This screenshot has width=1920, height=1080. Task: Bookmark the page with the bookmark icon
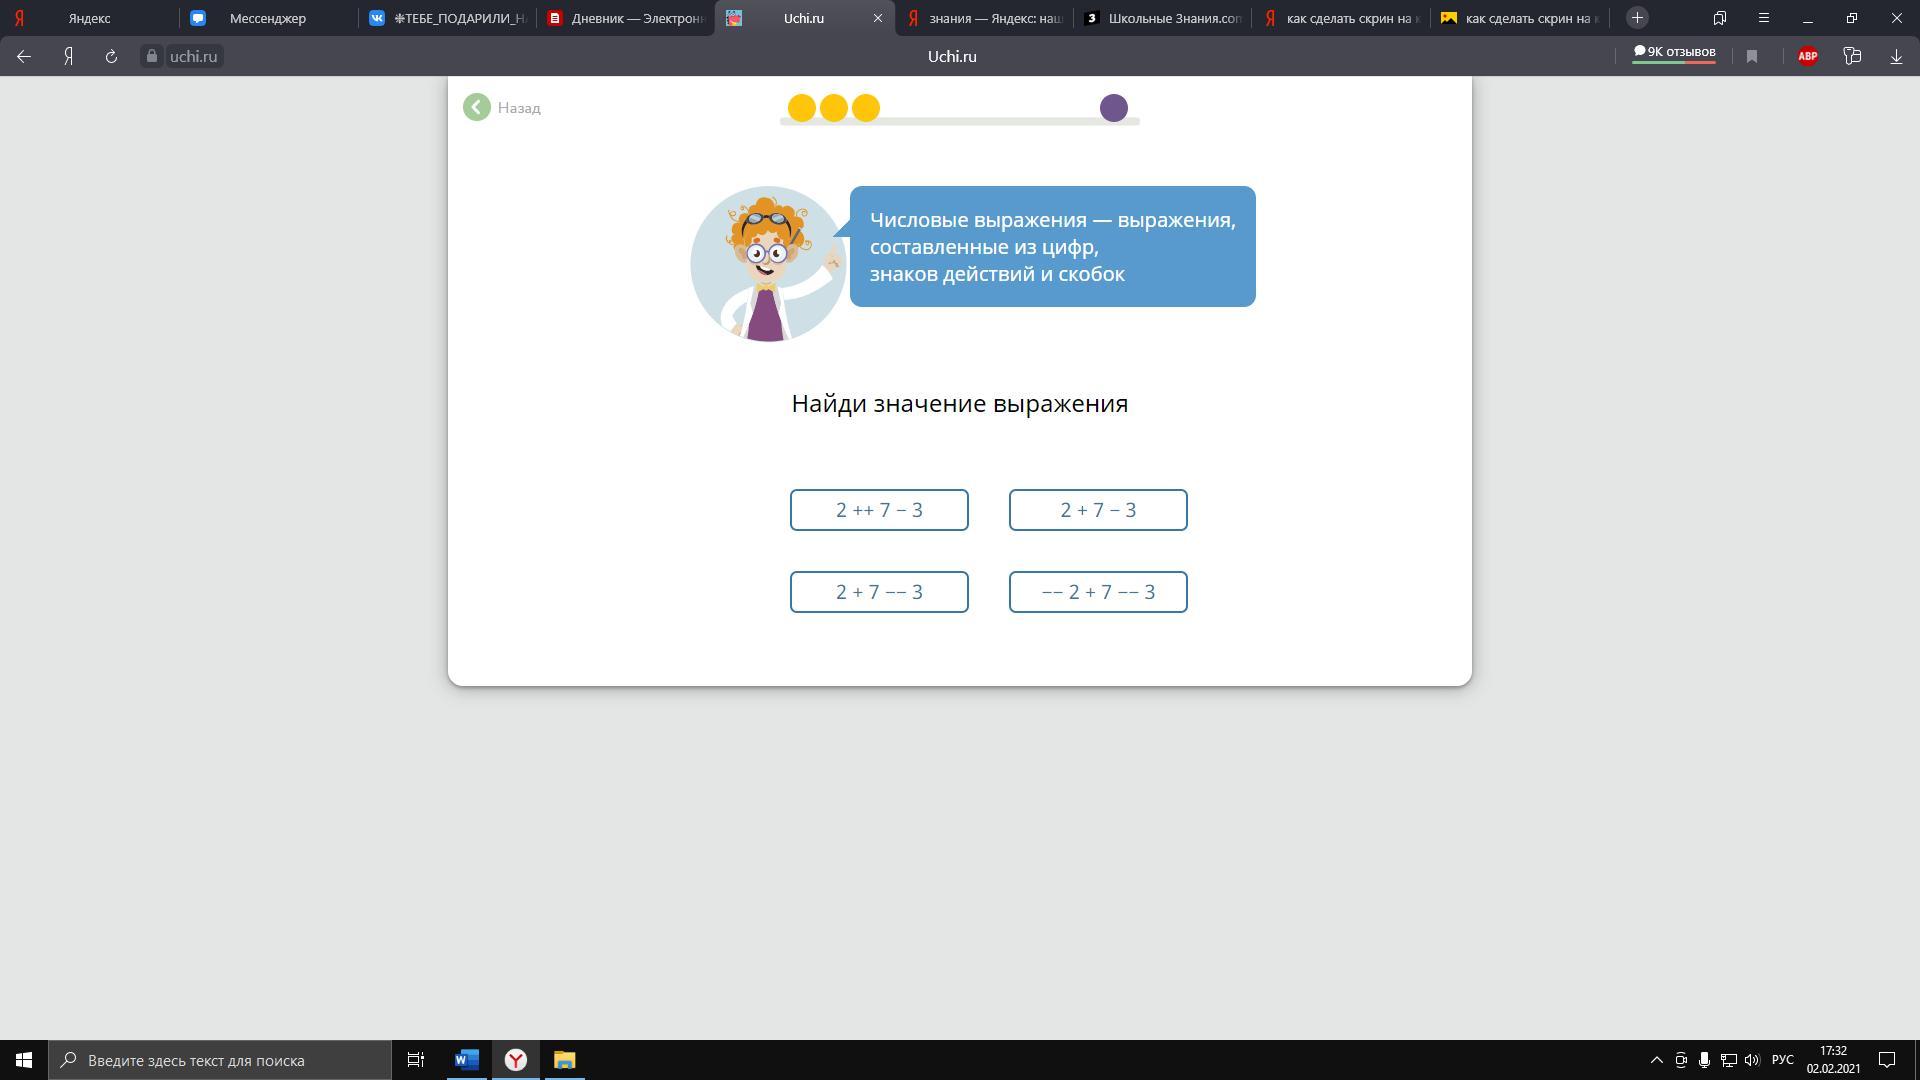[1752, 57]
